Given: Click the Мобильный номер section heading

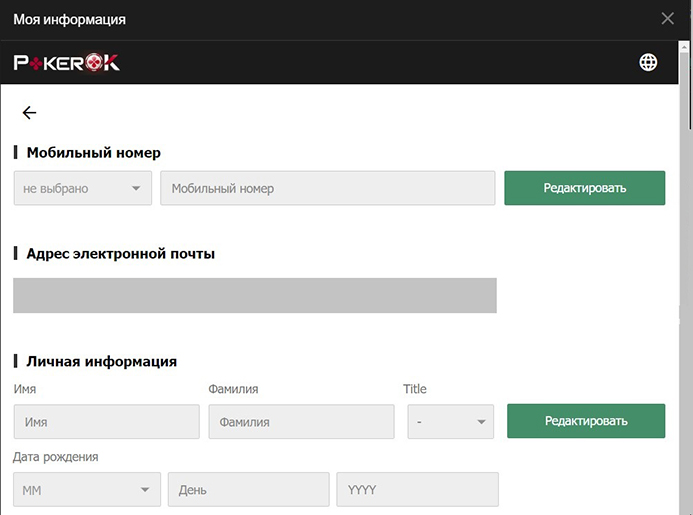Looking at the screenshot, I should [x=93, y=153].
